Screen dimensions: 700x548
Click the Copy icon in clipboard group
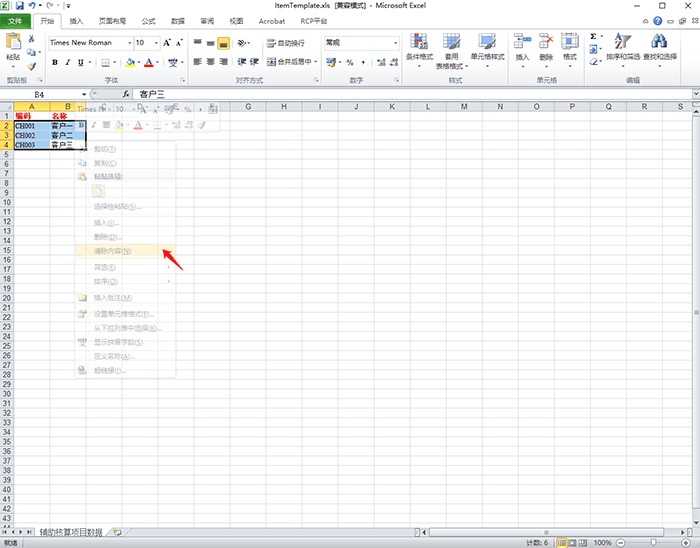[x=31, y=52]
